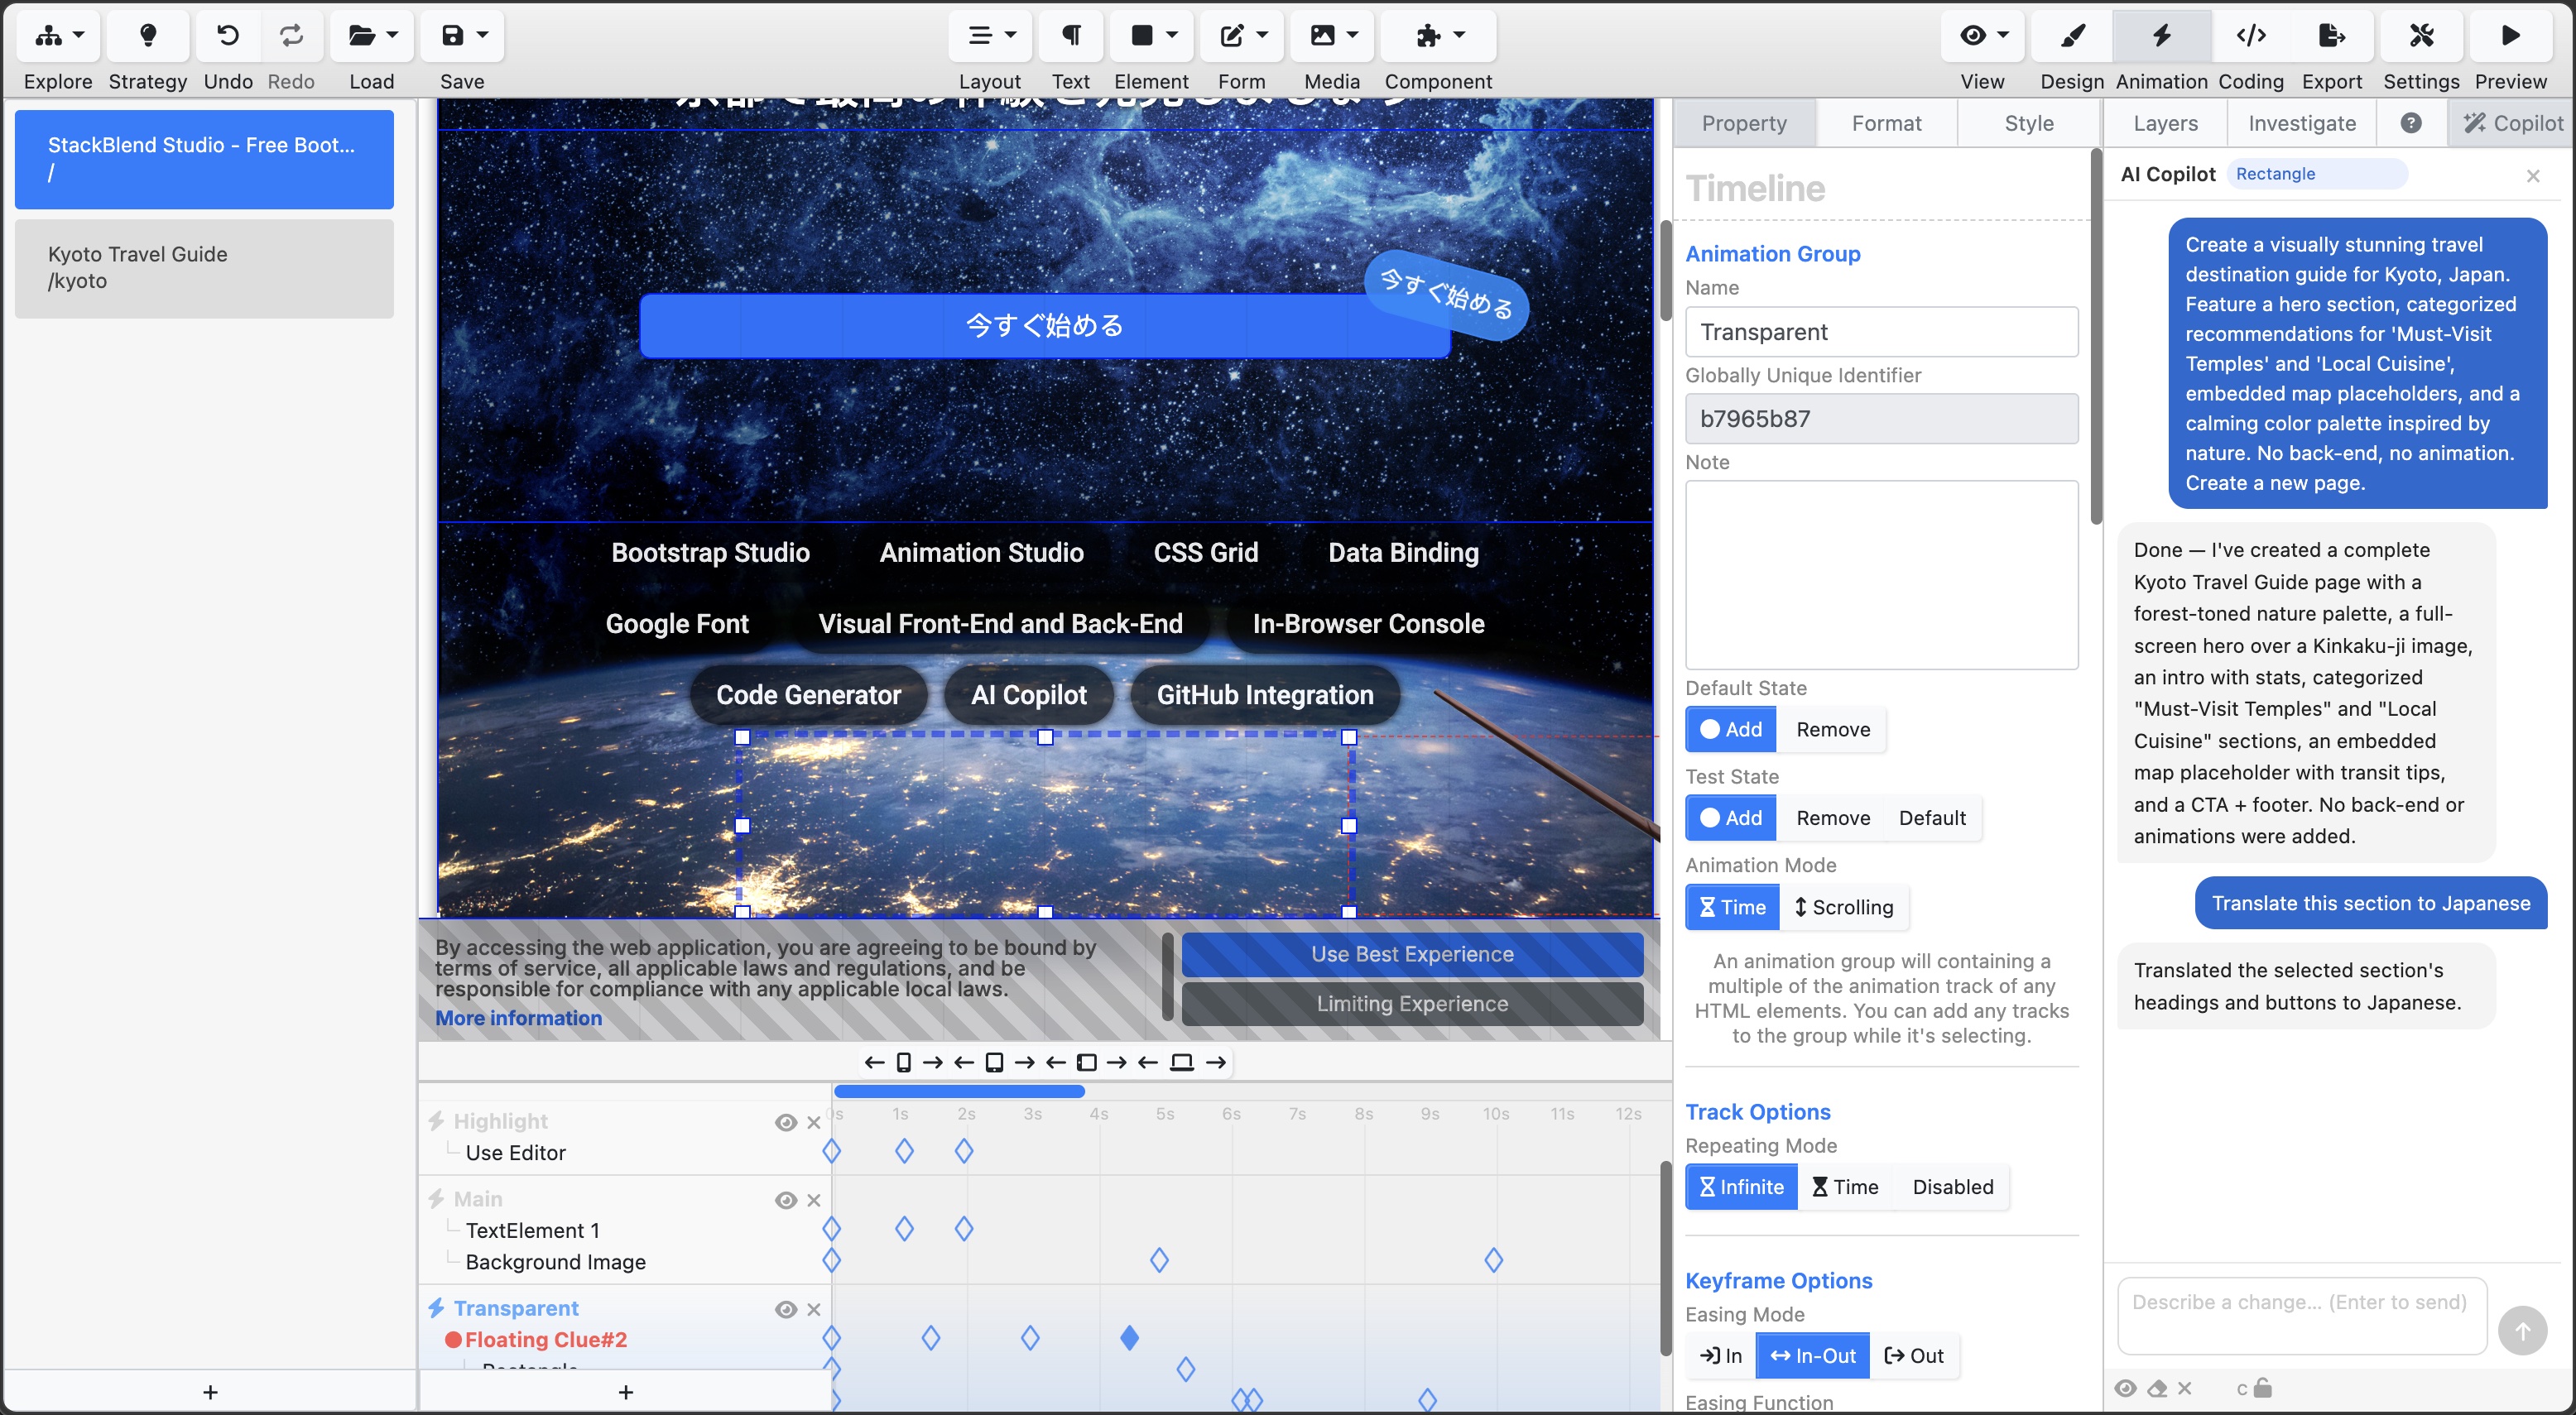
Task: Open the Layers tab
Action: [x=2165, y=123]
